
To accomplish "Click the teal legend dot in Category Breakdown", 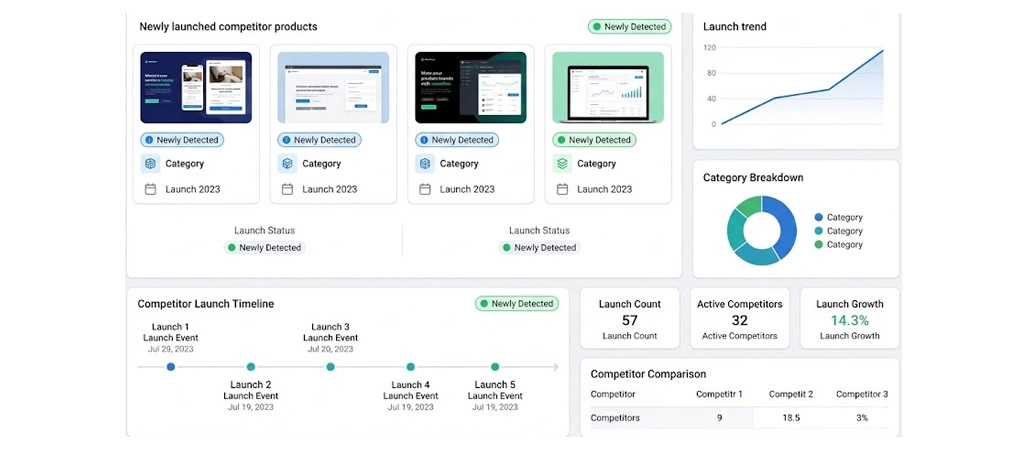I will pyautogui.click(x=819, y=231).
